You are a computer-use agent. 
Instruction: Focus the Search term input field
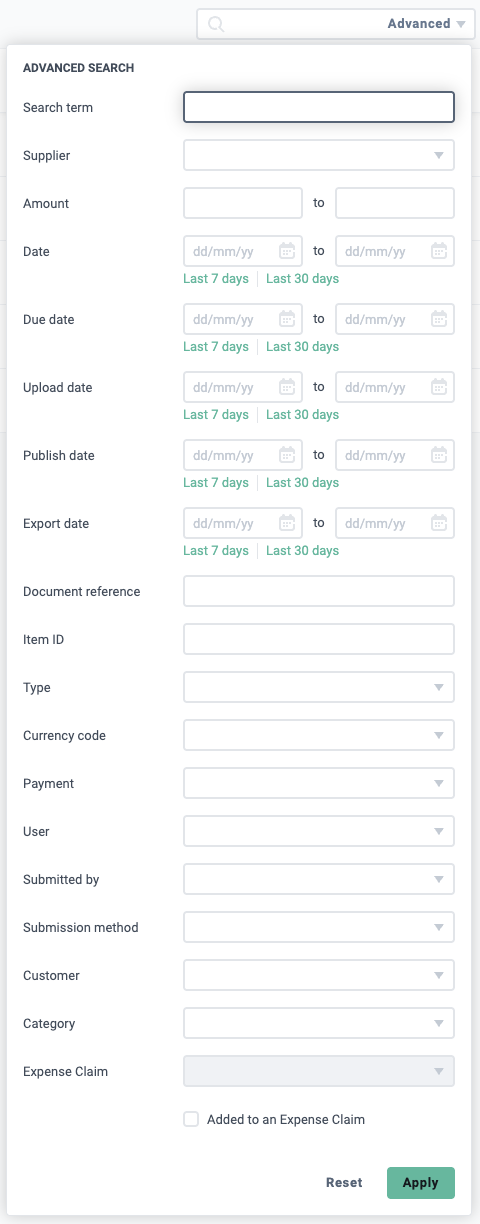click(319, 107)
